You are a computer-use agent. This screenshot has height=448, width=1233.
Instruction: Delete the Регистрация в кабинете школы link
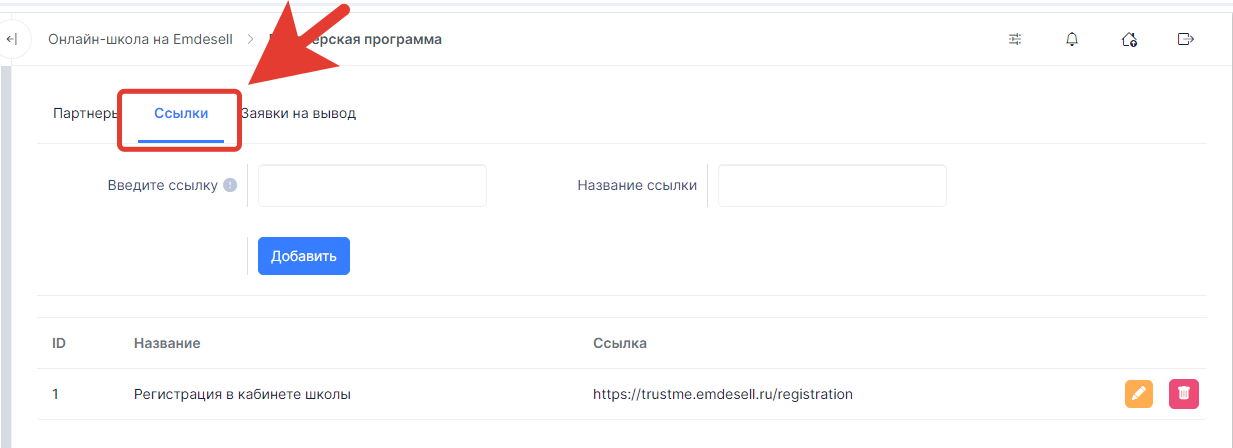tap(1184, 394)
